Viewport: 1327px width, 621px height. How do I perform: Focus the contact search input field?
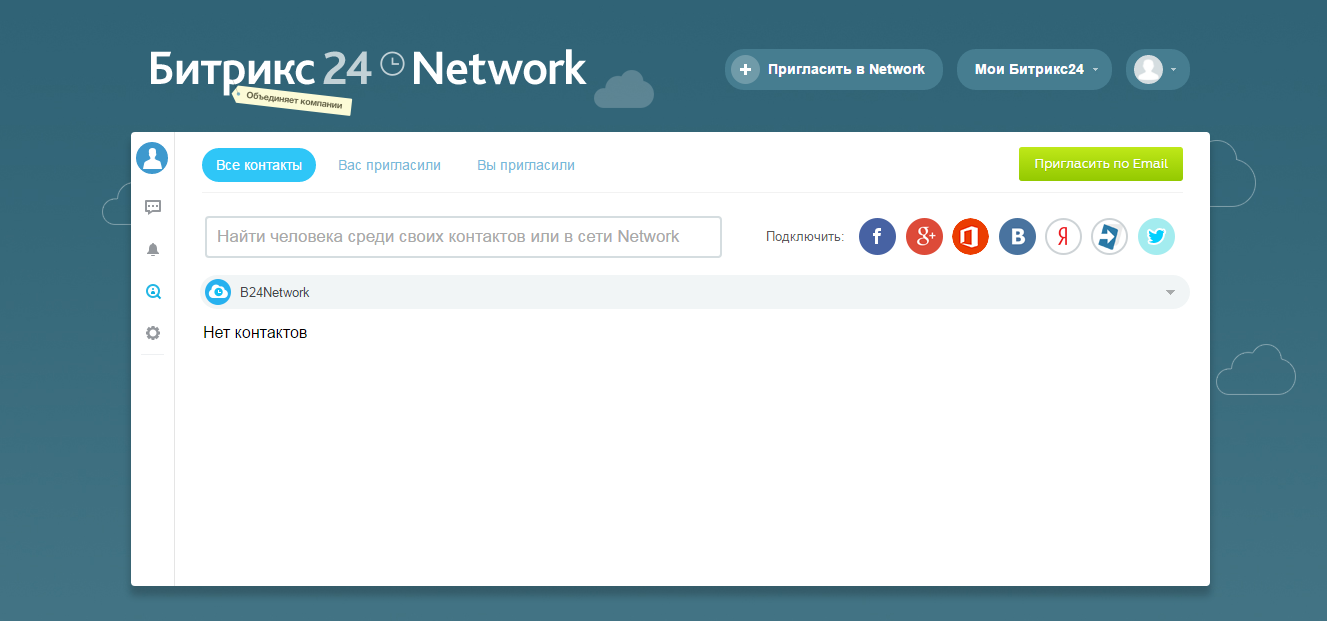(463, 237)
